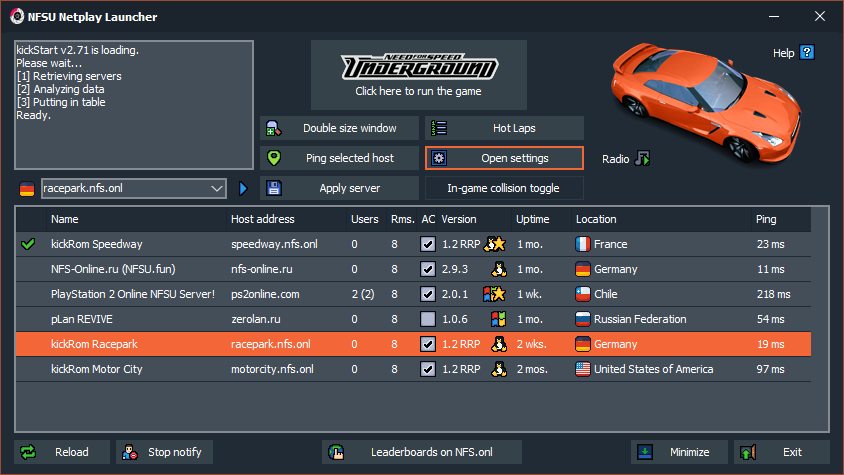Sort table by Rms. column header

click(402, 219)
